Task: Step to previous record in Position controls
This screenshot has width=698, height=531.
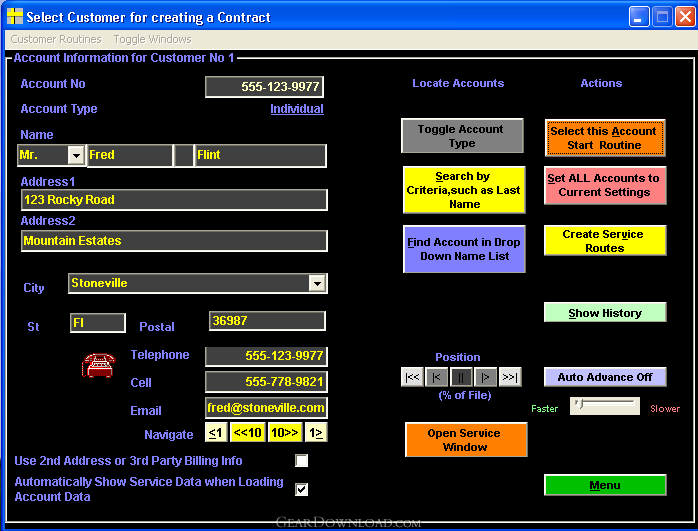Action: click(436, 377)
